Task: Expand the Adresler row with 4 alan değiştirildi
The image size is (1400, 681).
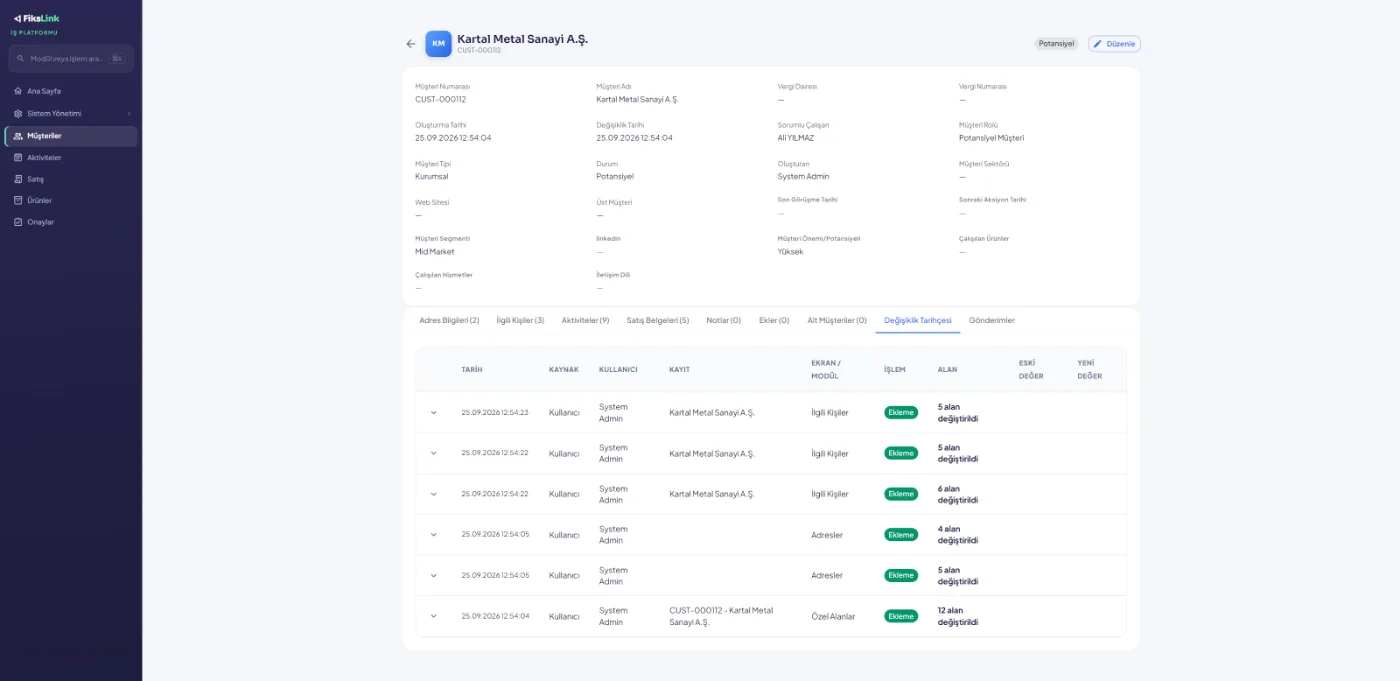Action: pos(434,535)
